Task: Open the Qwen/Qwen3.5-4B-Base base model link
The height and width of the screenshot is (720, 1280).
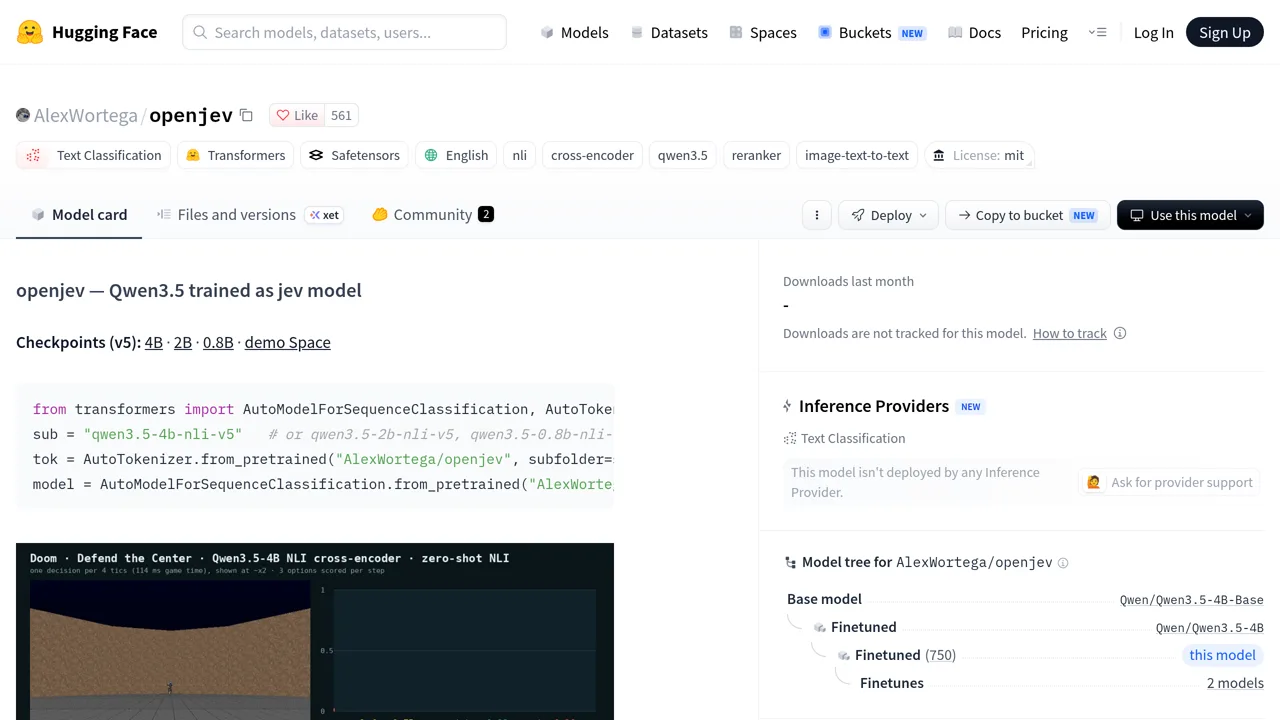Action: click(x=1192, y=600)
